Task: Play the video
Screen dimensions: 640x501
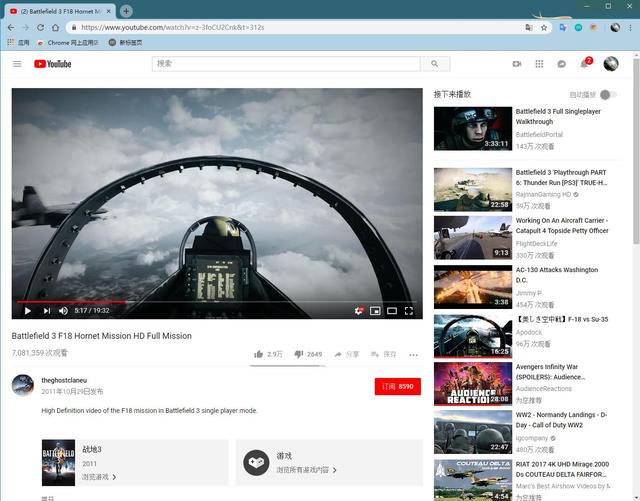Action: [x=28, y=311]
